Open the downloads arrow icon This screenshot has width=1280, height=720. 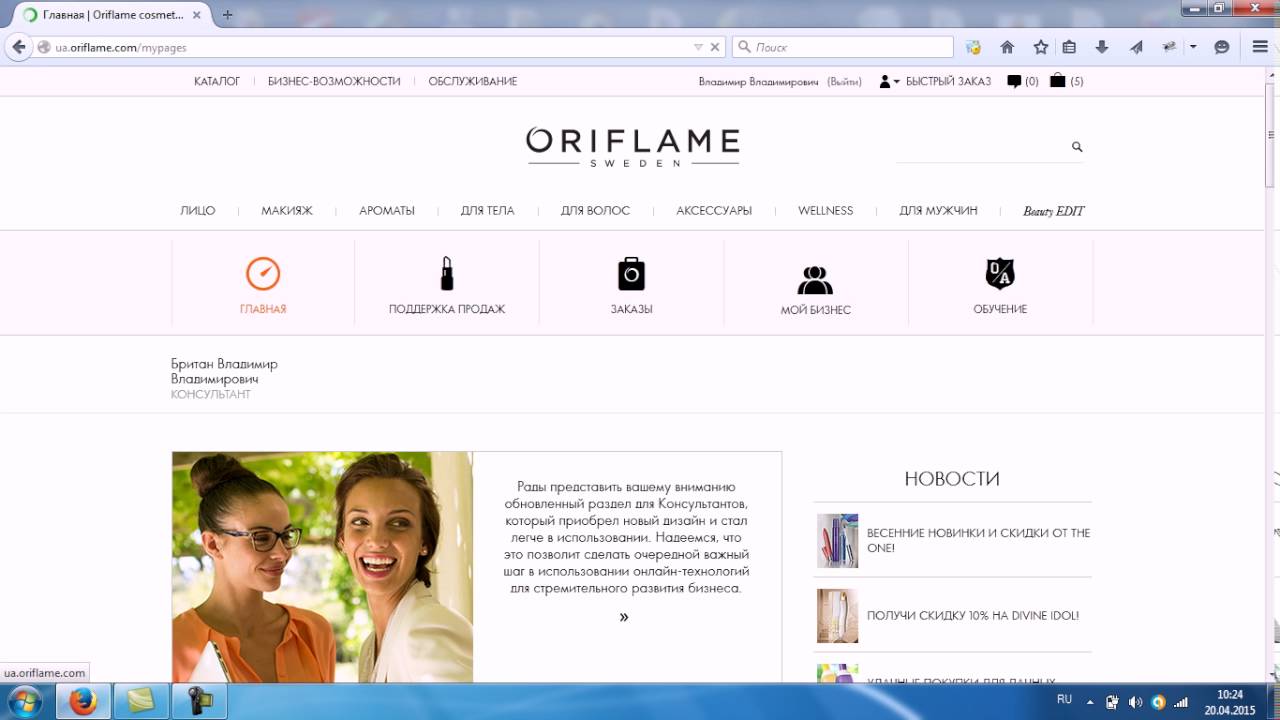pos(1102,47)
